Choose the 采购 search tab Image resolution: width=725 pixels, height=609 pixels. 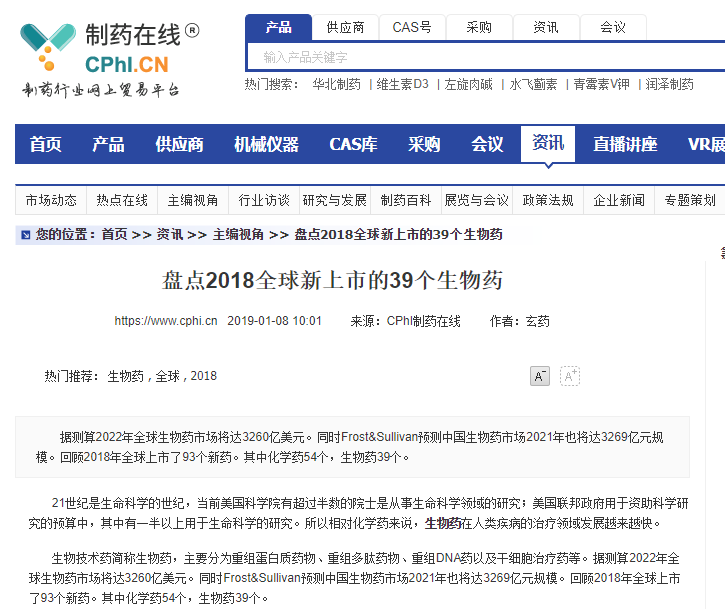click(479, 27)
